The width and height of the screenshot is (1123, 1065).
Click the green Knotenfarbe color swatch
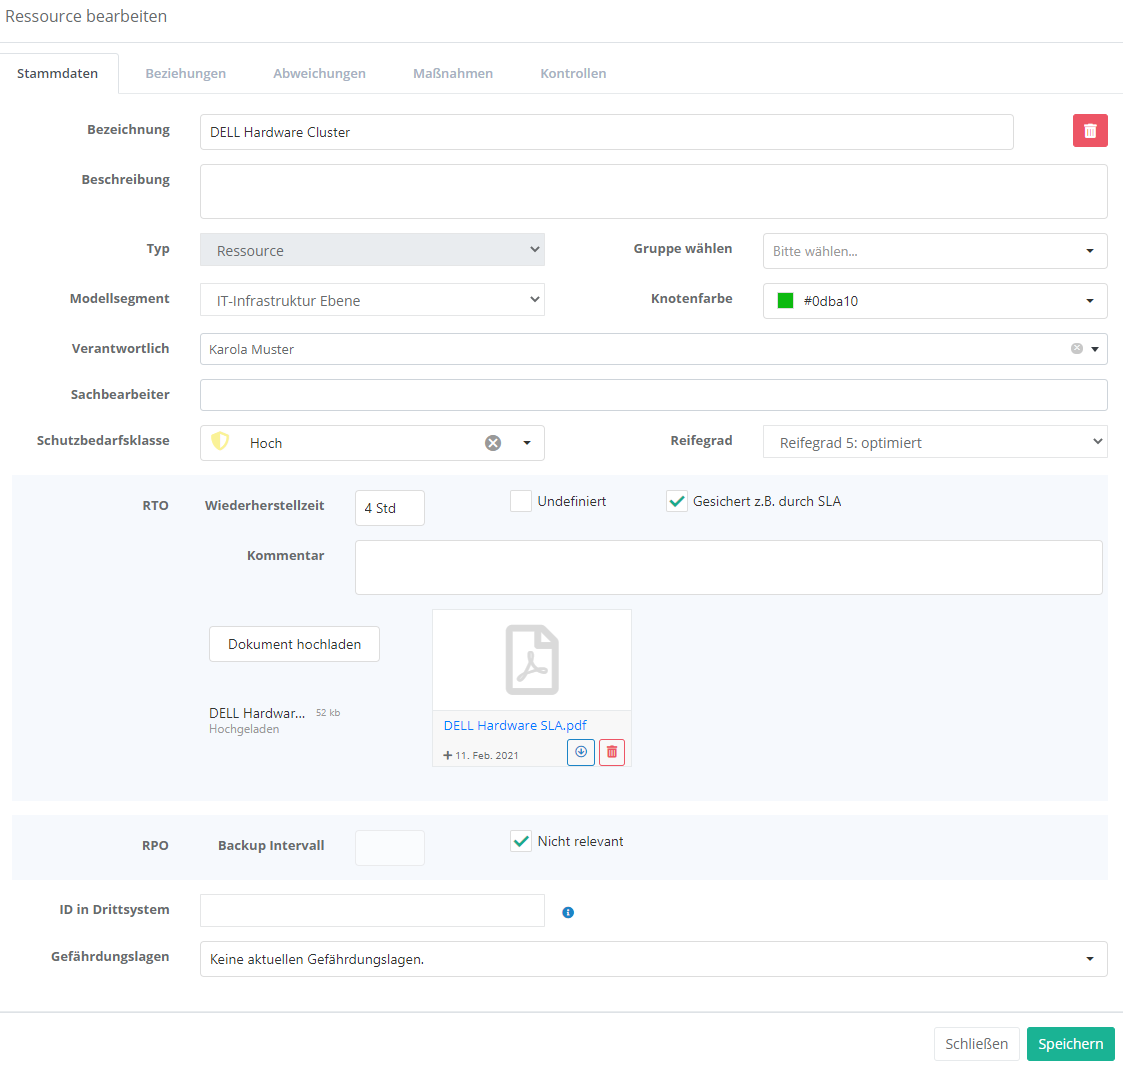click(x=786, y=301)
